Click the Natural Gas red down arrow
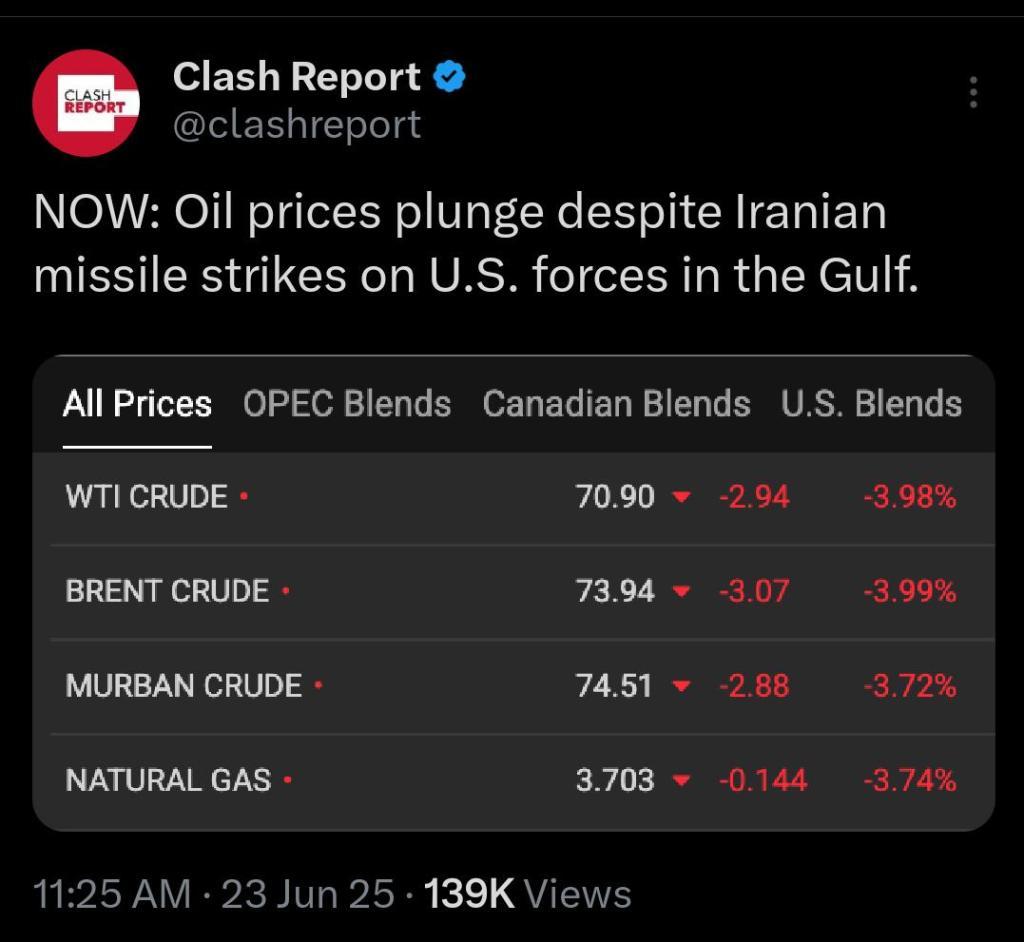 click(681, 780)
